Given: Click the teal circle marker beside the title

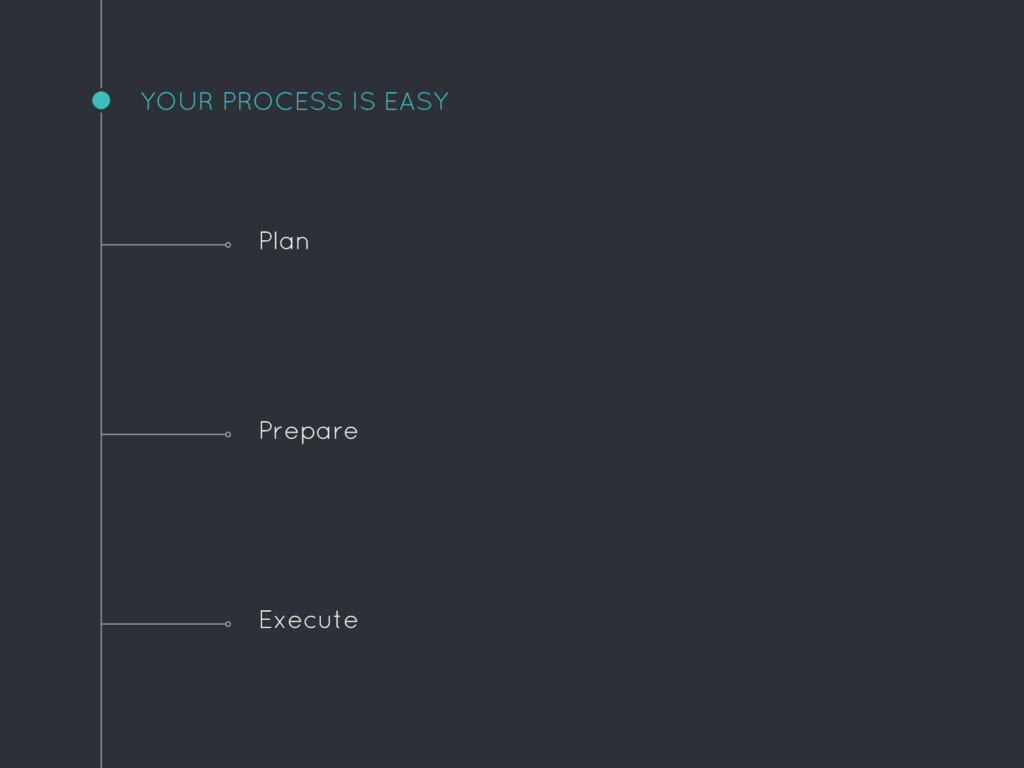Looking at the screenshot, I should click(101, 101).
